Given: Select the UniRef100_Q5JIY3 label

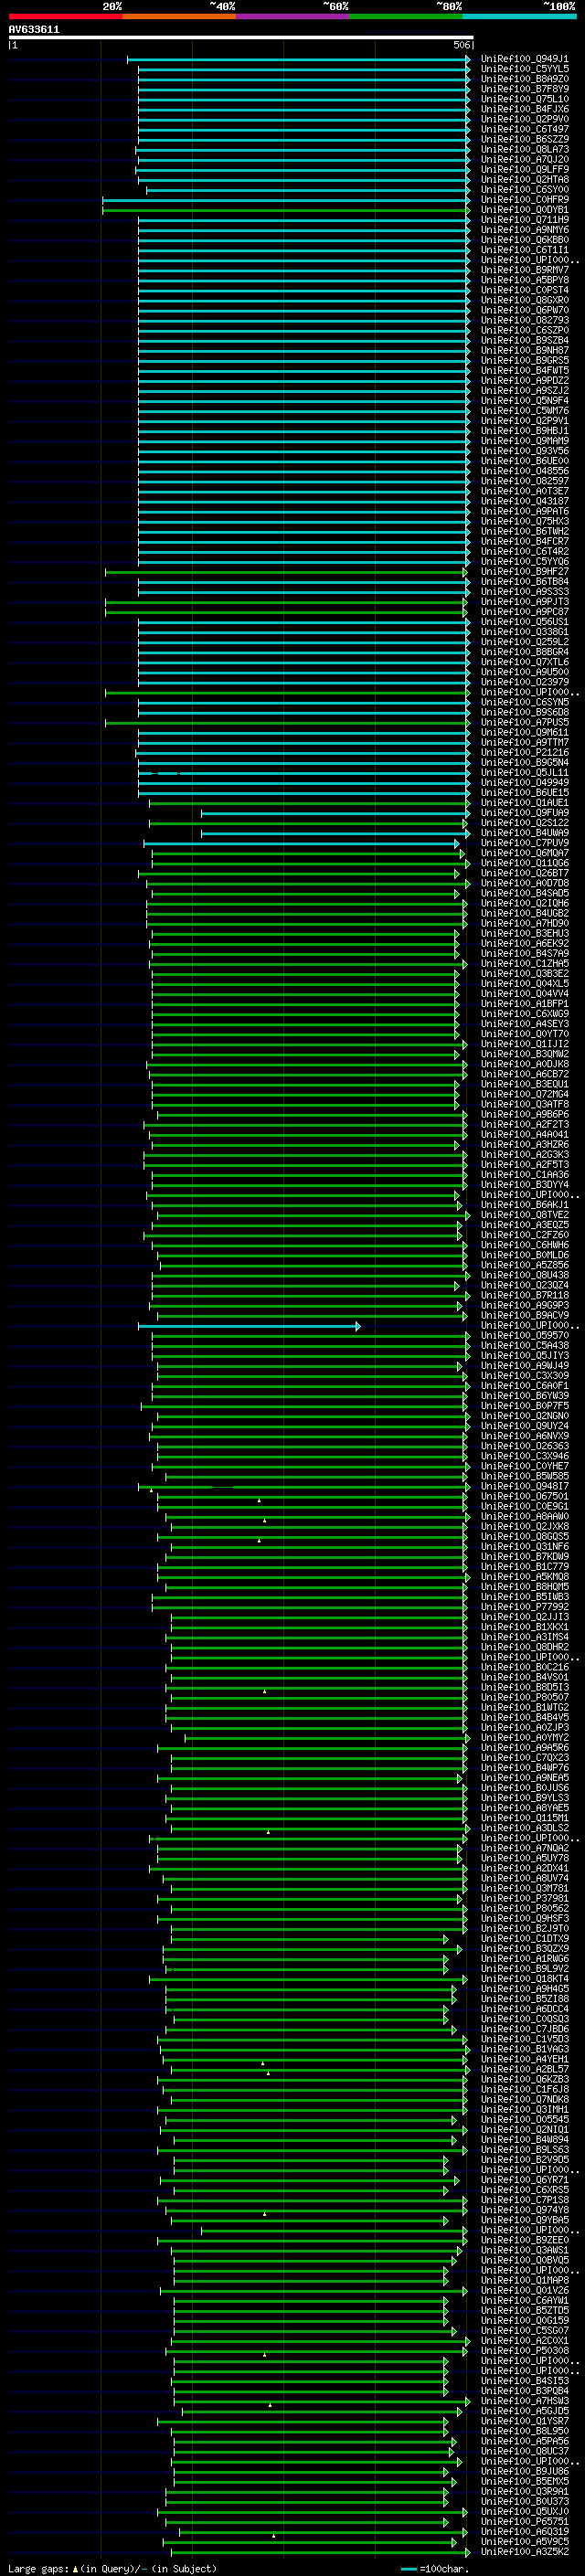Looking at the screenshot, I should [524, 1356].
